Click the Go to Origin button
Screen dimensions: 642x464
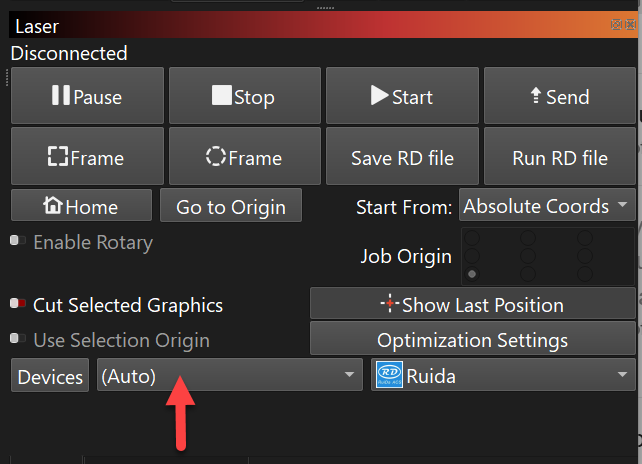[x=231, y=207]
